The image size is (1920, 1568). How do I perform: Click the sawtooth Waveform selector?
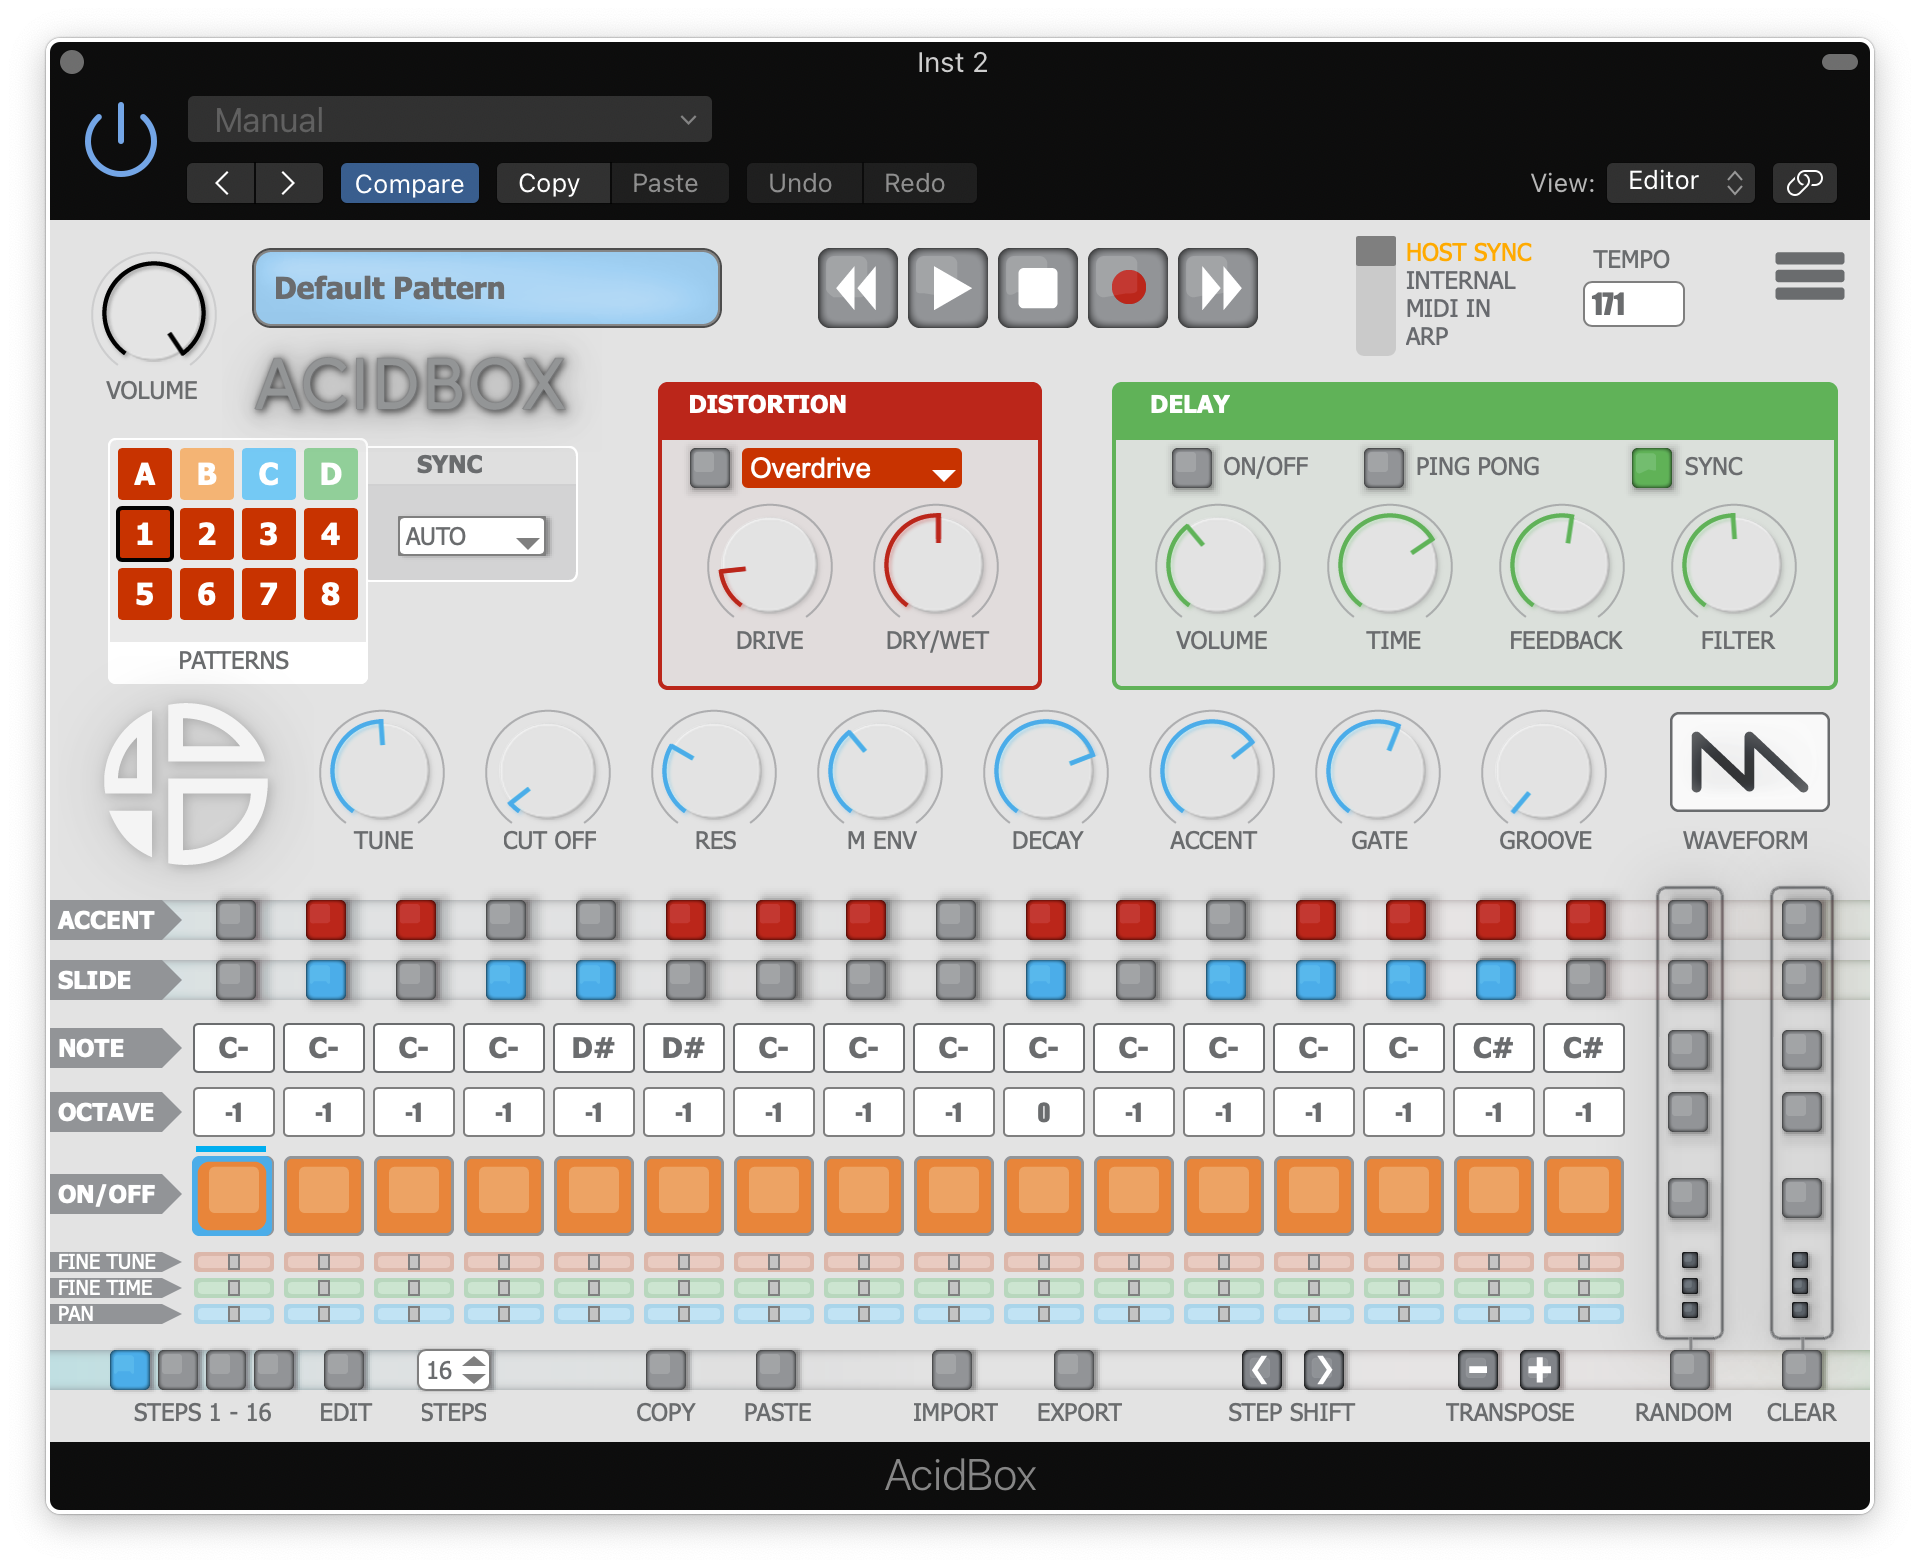pyautogui.click(x=1748, y=763)
